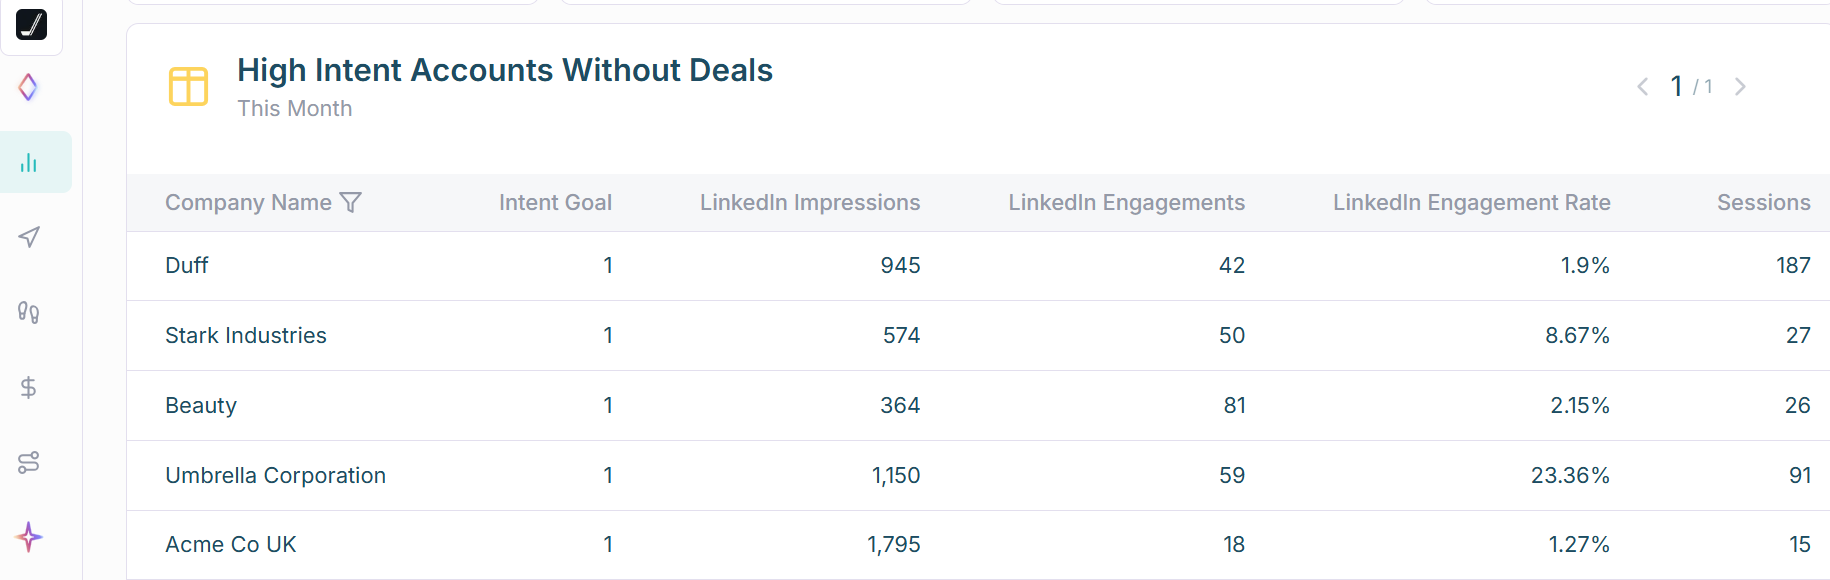The image size is (1830, 580).
Task: Click the app logo at top of sidebar
Action: click(31, 26)
